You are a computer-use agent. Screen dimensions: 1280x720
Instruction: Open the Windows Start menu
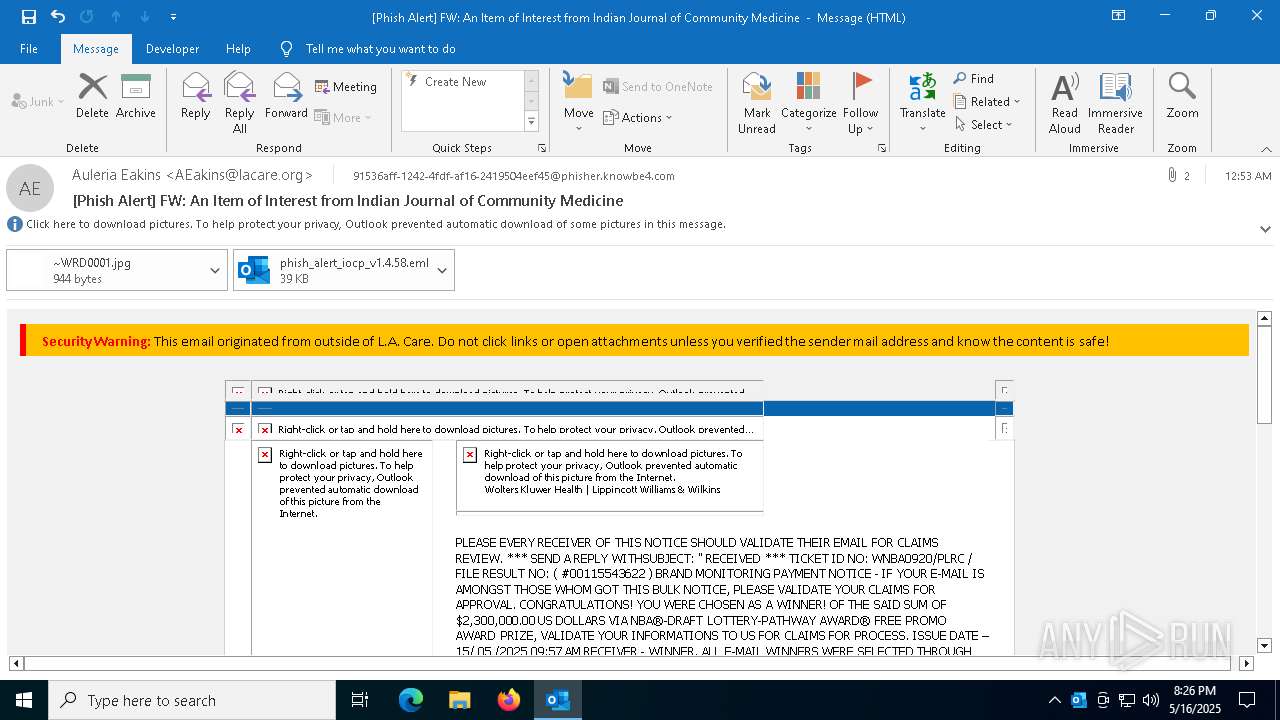(x=23, y=700)
